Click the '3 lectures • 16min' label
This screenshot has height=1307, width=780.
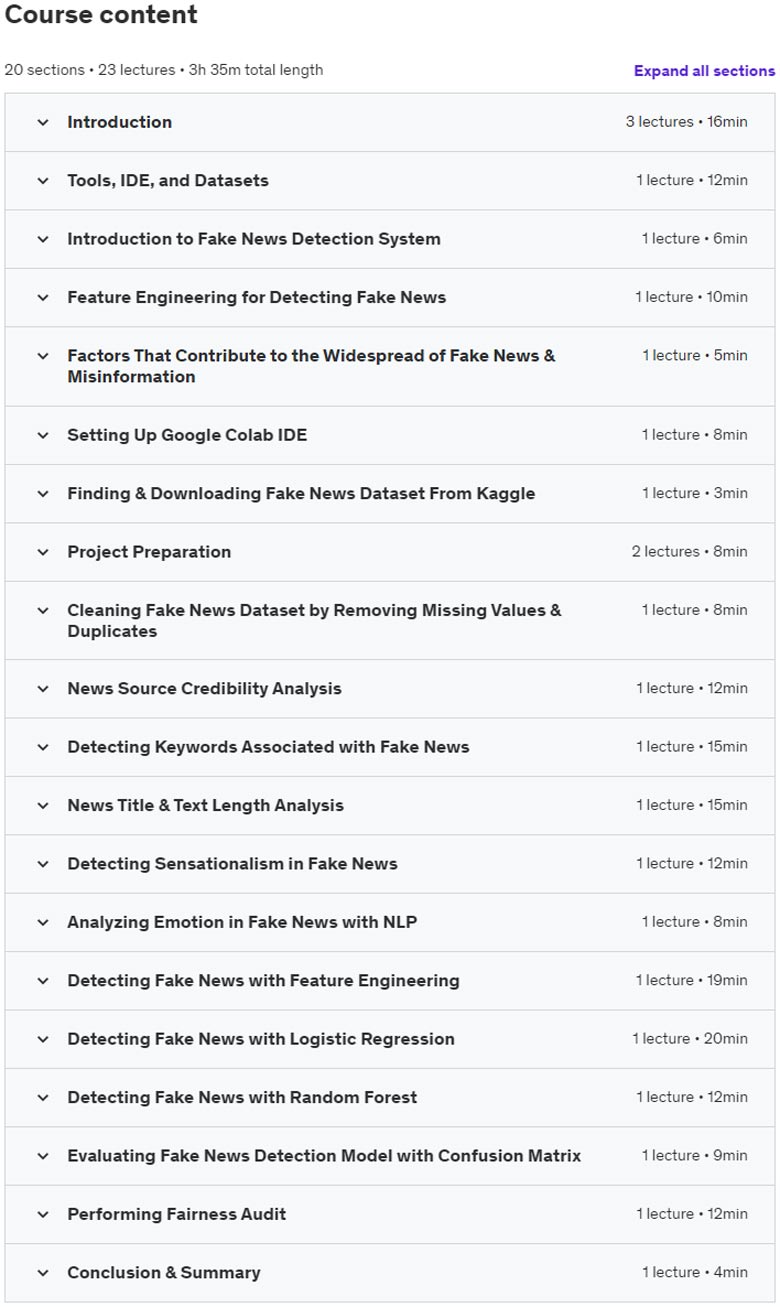[x=686, y=122]
